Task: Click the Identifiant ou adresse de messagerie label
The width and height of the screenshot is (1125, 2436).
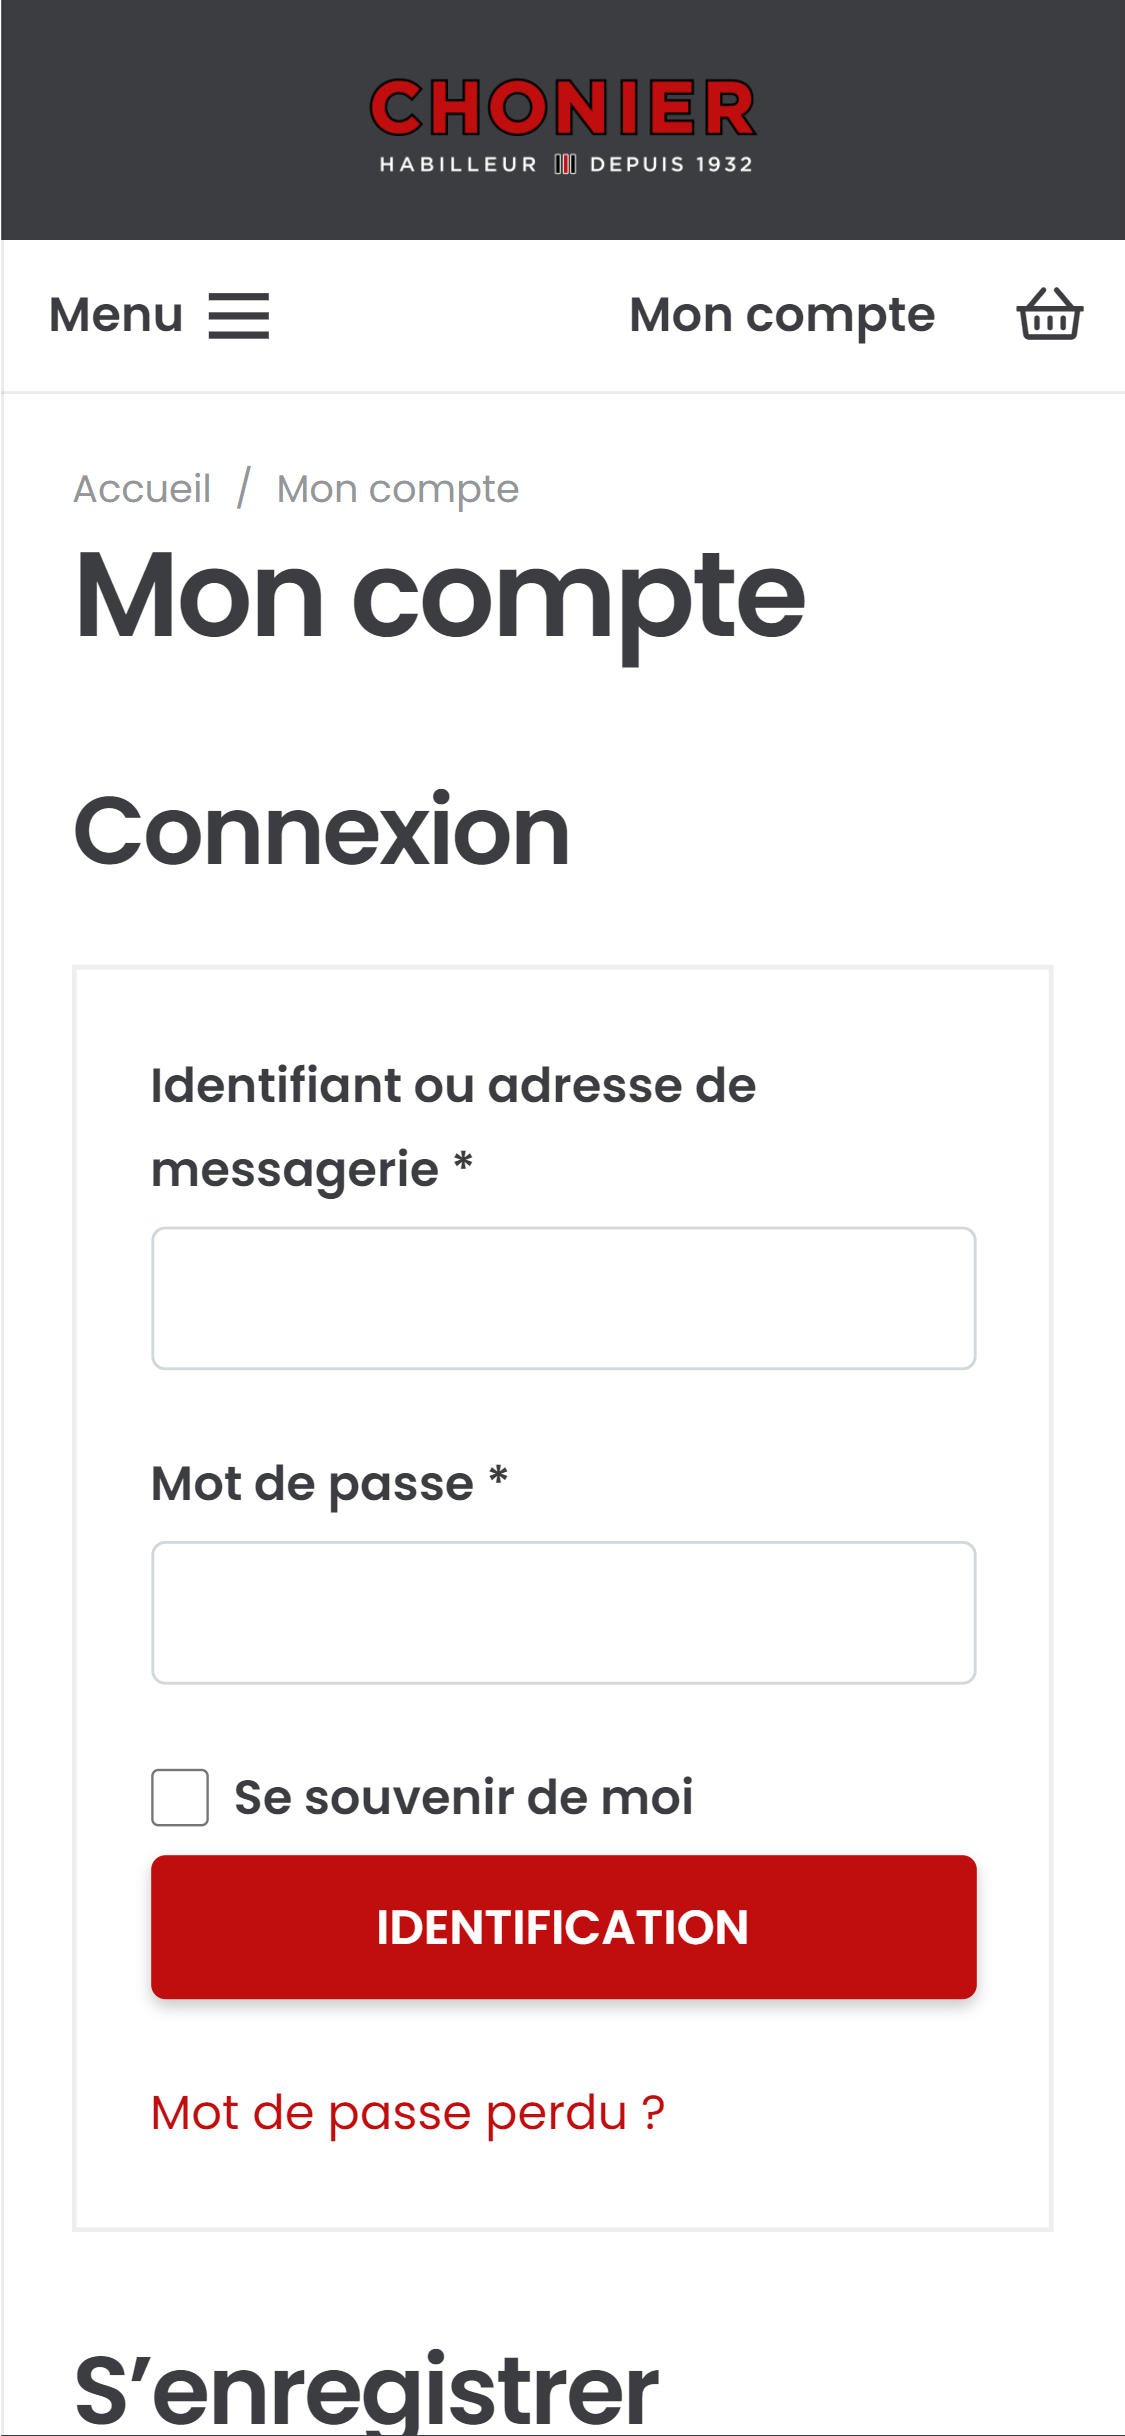Action: (x=454, y=1127)
